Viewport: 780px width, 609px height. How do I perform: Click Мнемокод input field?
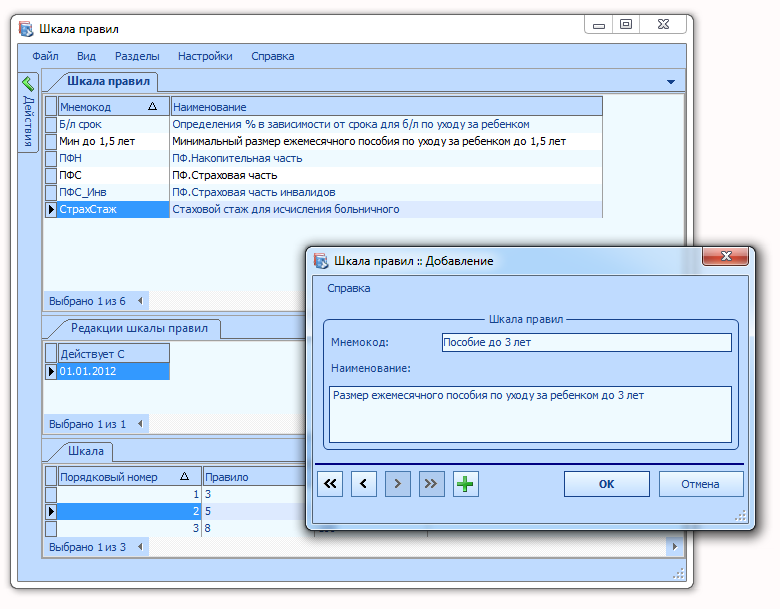[x=587, y=342]
